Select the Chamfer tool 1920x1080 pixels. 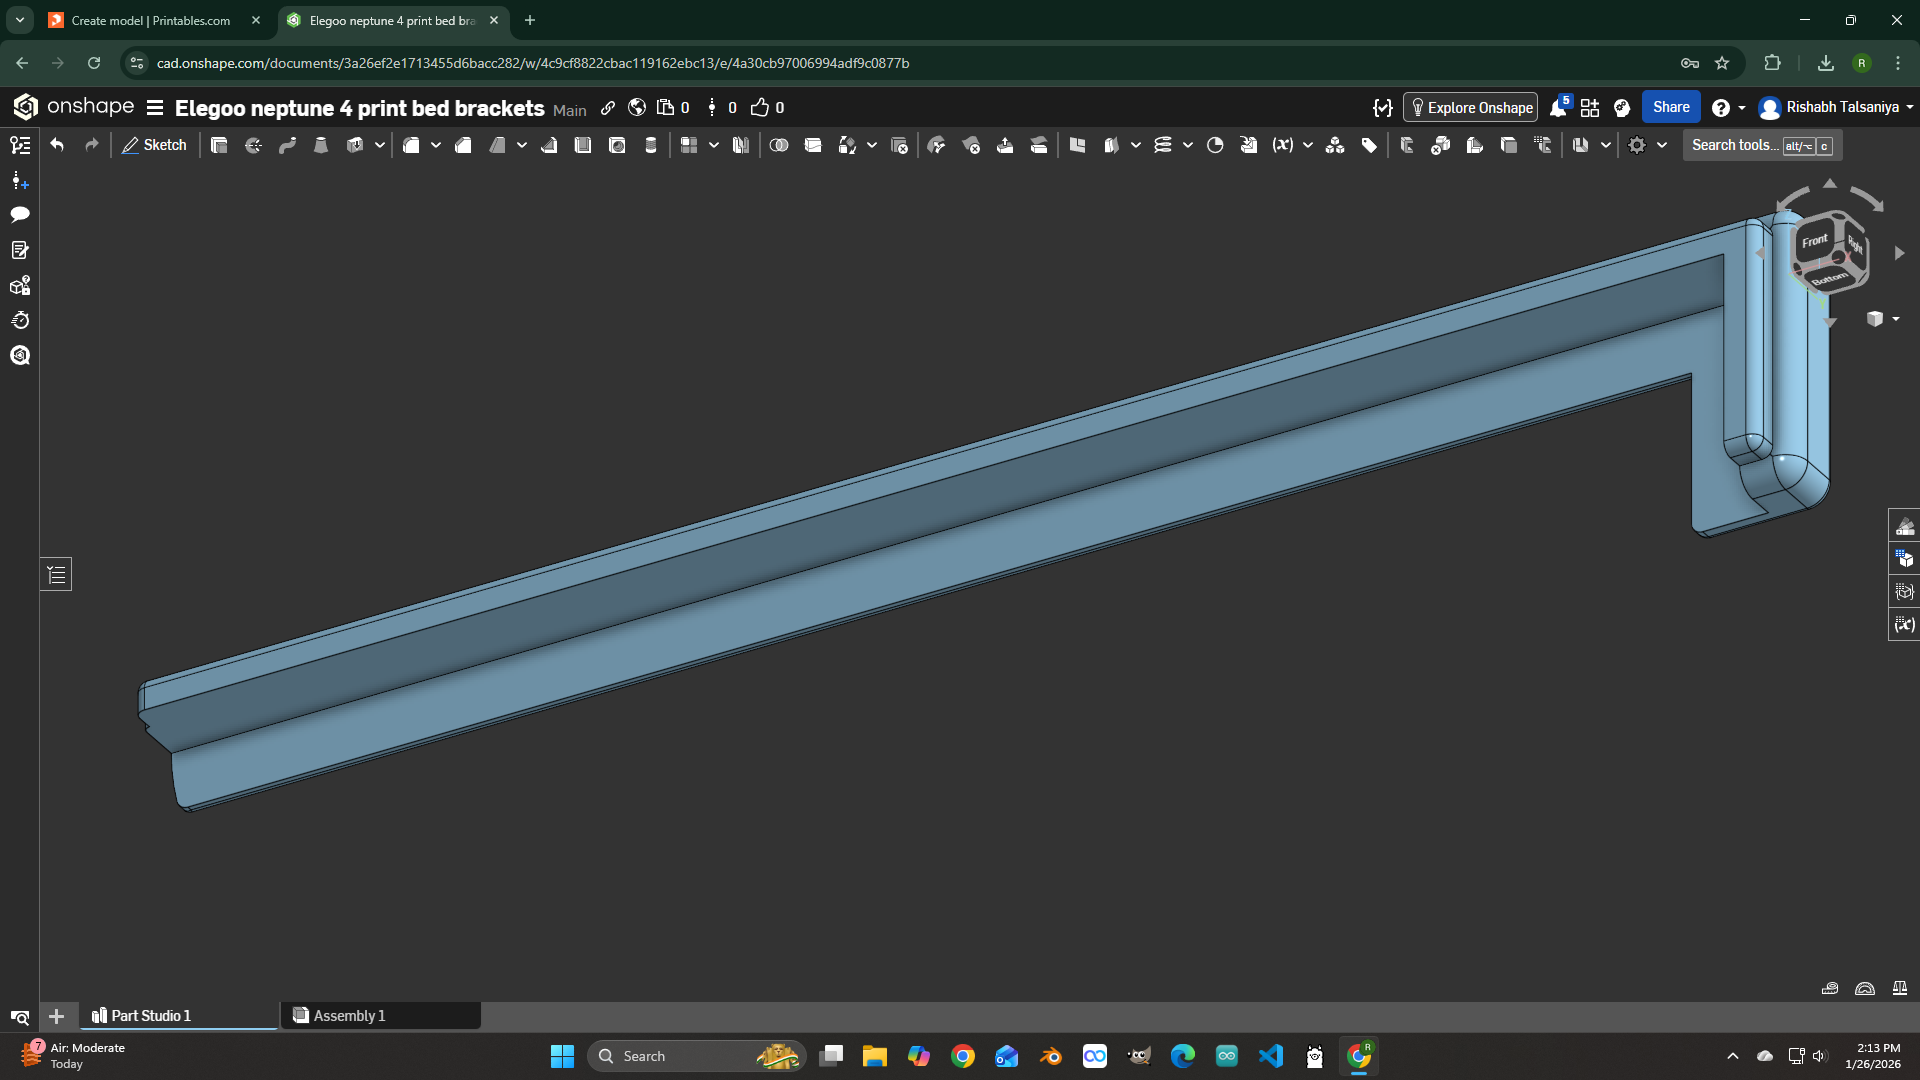463,146
